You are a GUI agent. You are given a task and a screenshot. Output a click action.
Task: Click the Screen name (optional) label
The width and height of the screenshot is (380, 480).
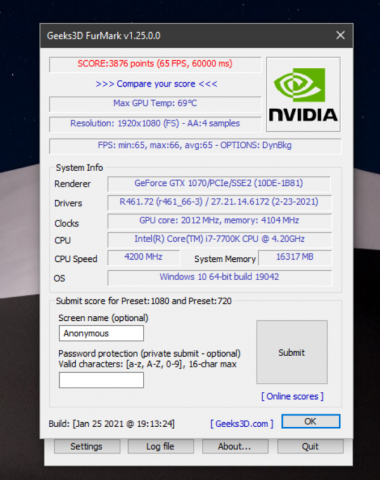tap(103, 318)
